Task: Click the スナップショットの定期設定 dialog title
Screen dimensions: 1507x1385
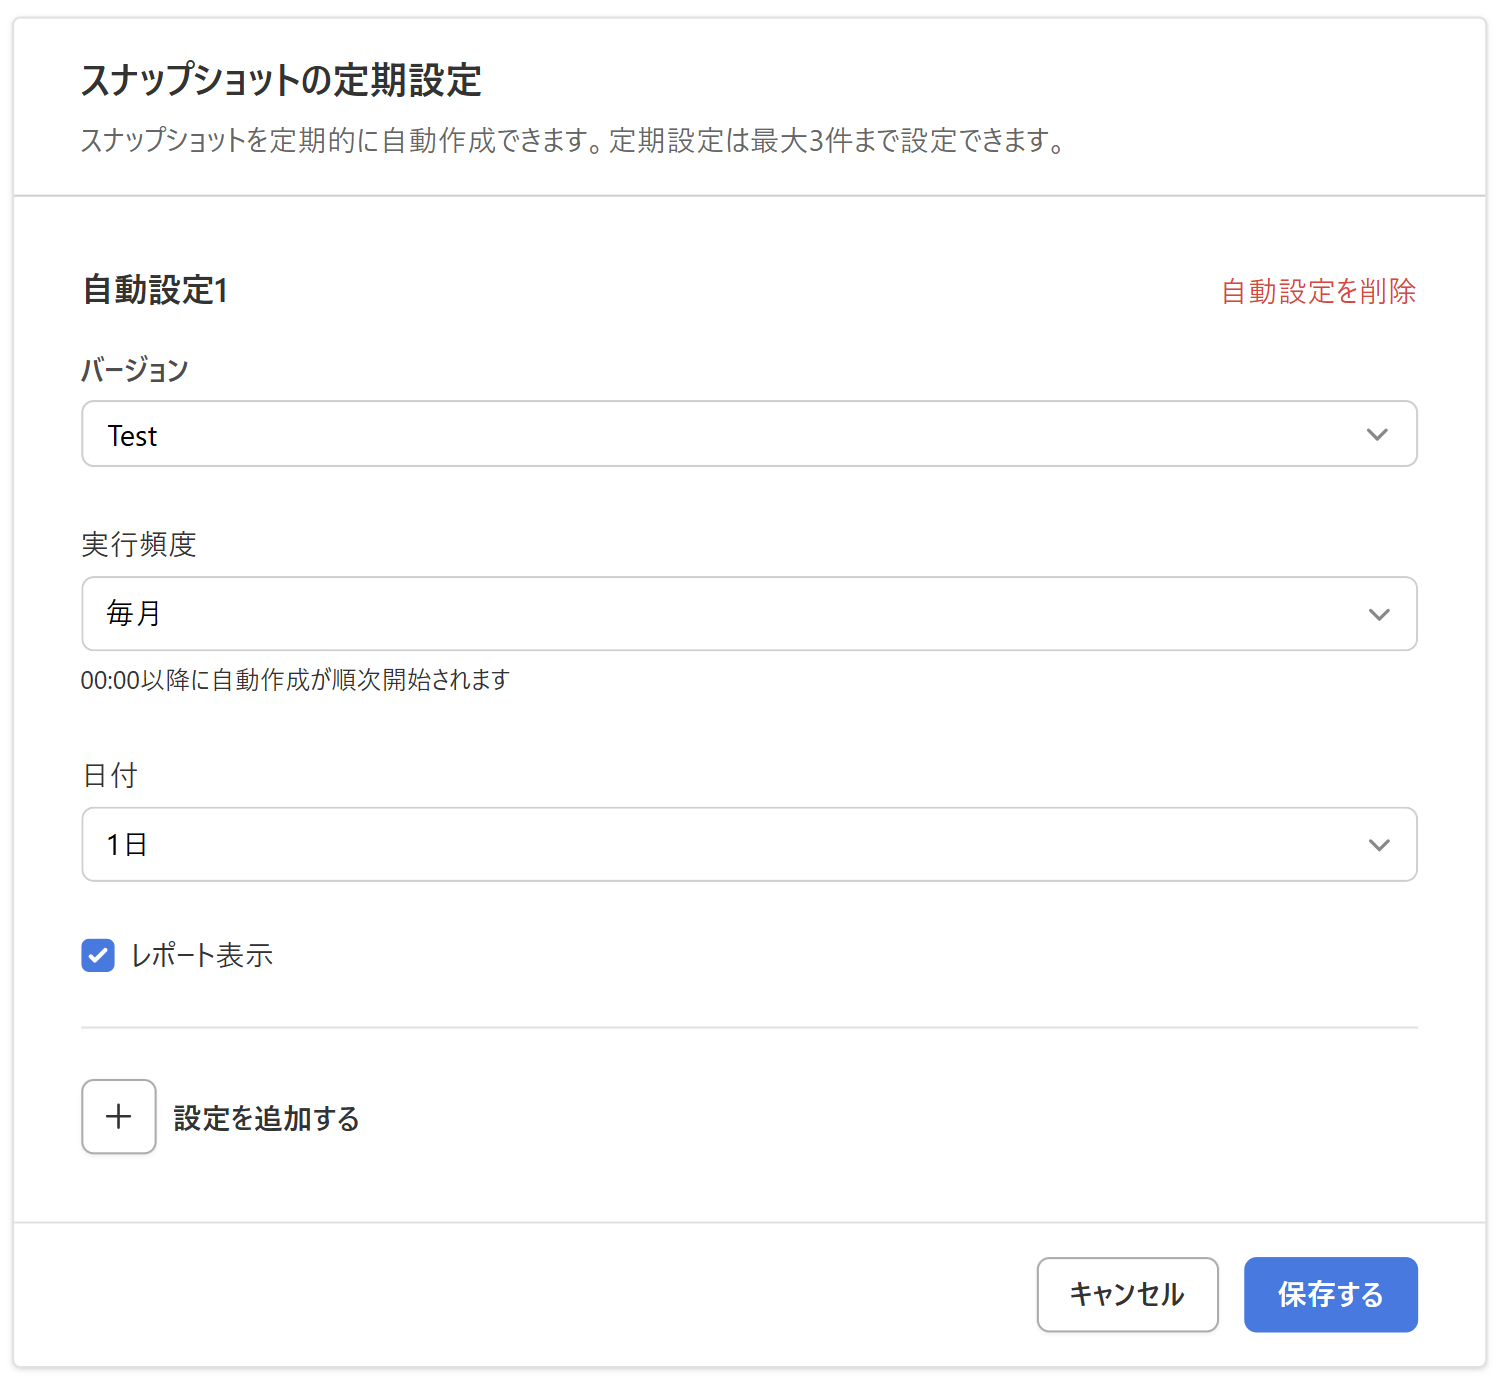Action: 281,80
